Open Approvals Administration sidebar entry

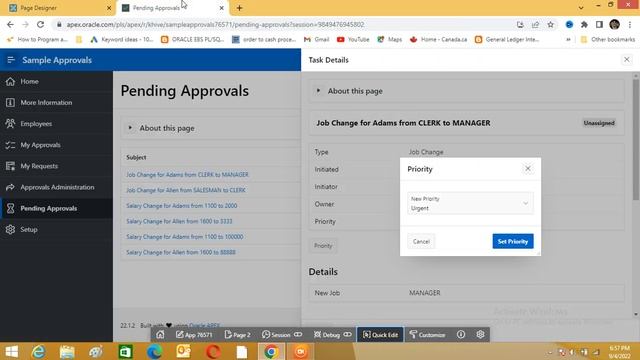pos(56,187)
